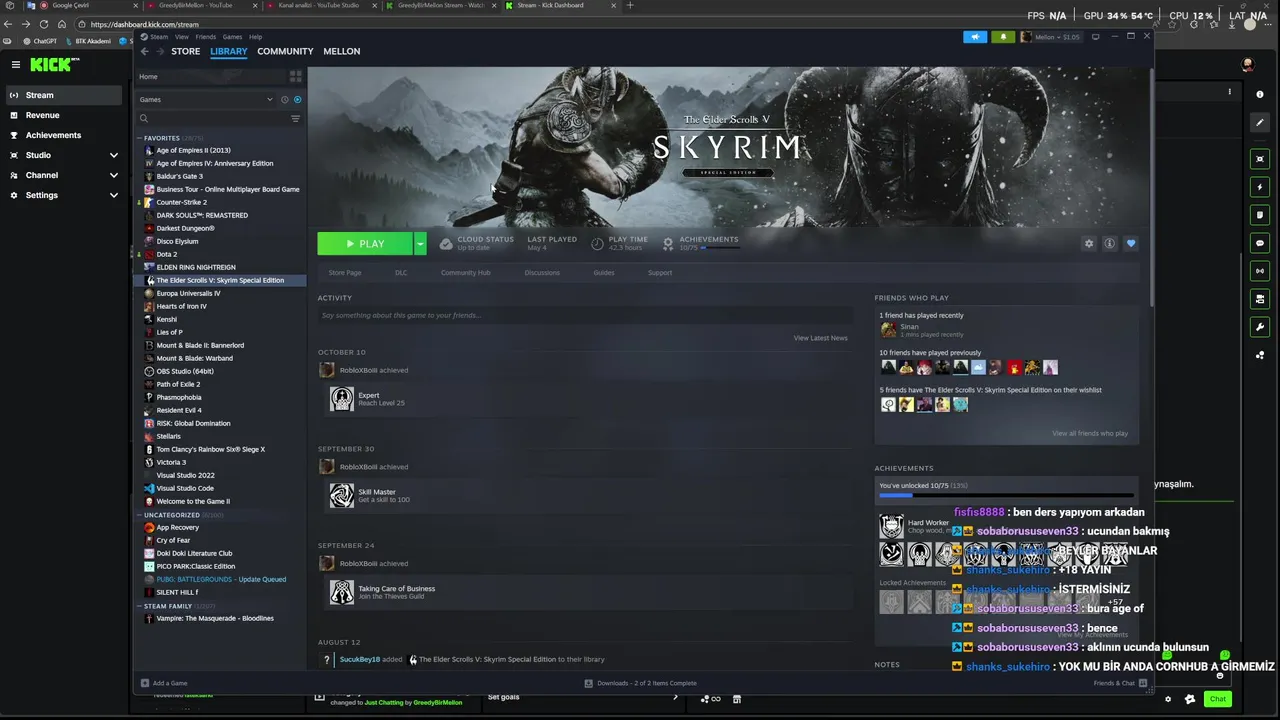Open the View menu in Steam
This screenshot has height=720, width=1280.
pyautogui.click(x=181, y=37)
